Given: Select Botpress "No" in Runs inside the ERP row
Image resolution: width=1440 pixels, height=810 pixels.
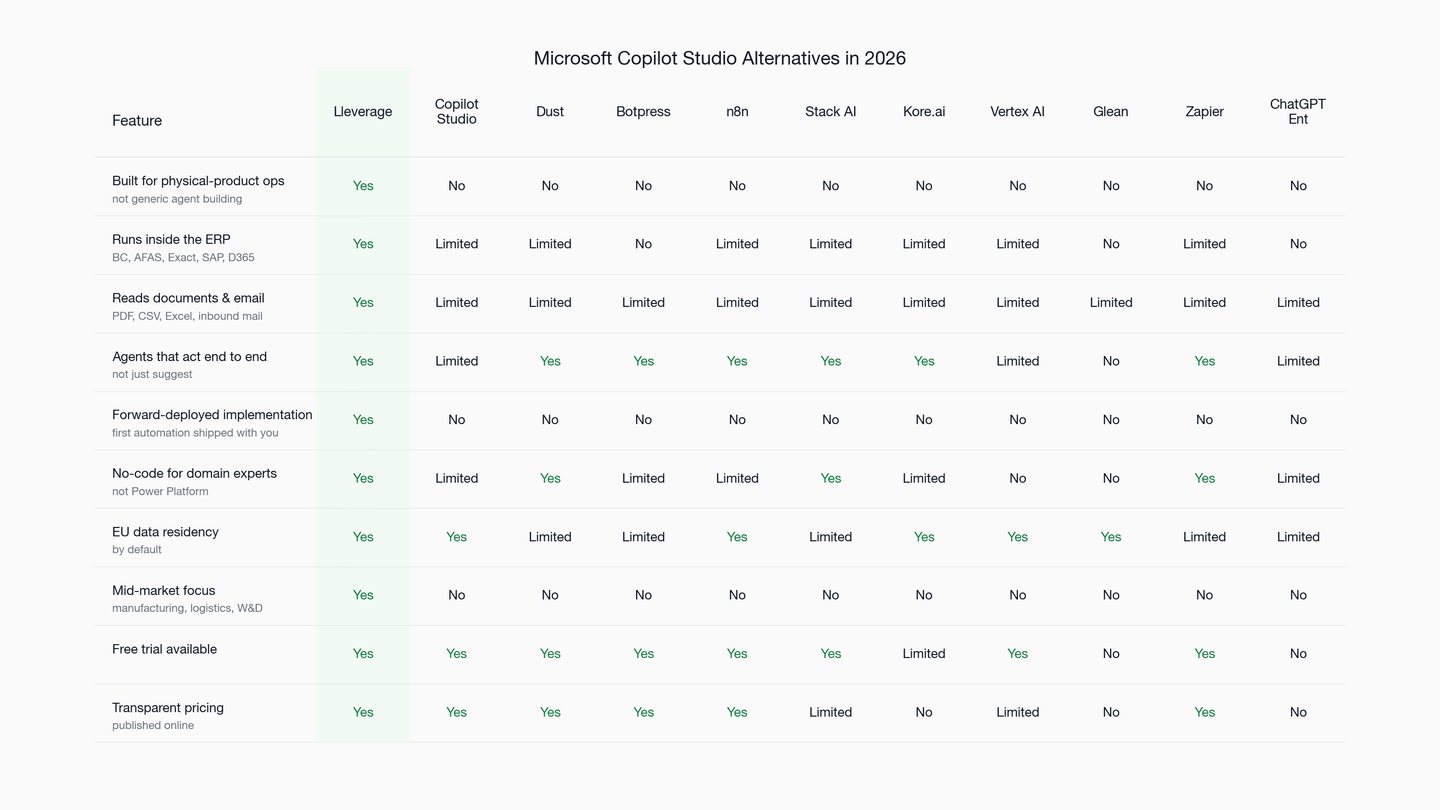Looking at the screenshot, I should click(643, 244).
